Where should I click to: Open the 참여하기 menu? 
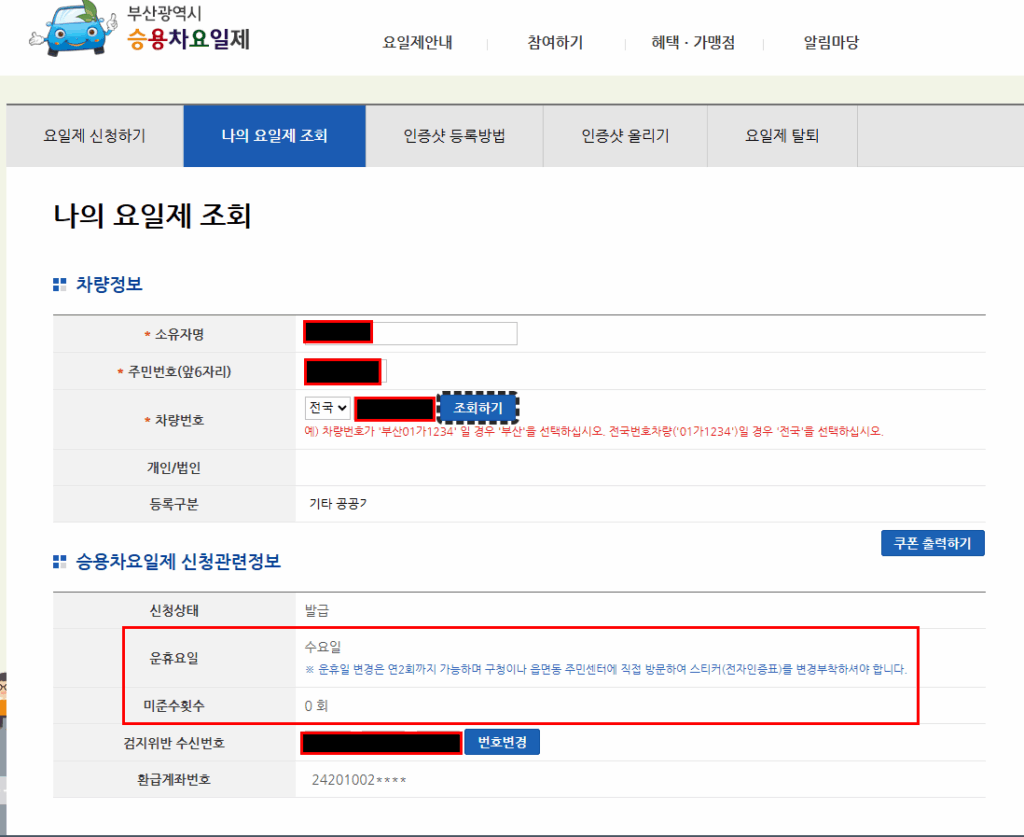tap(555, 42)
